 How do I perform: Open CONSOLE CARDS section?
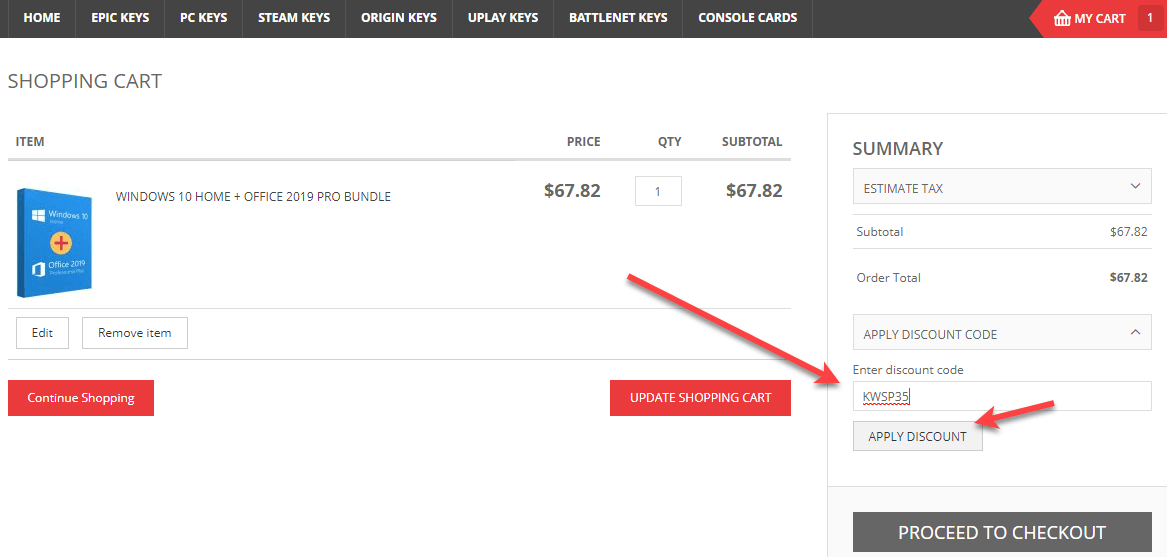747,18
